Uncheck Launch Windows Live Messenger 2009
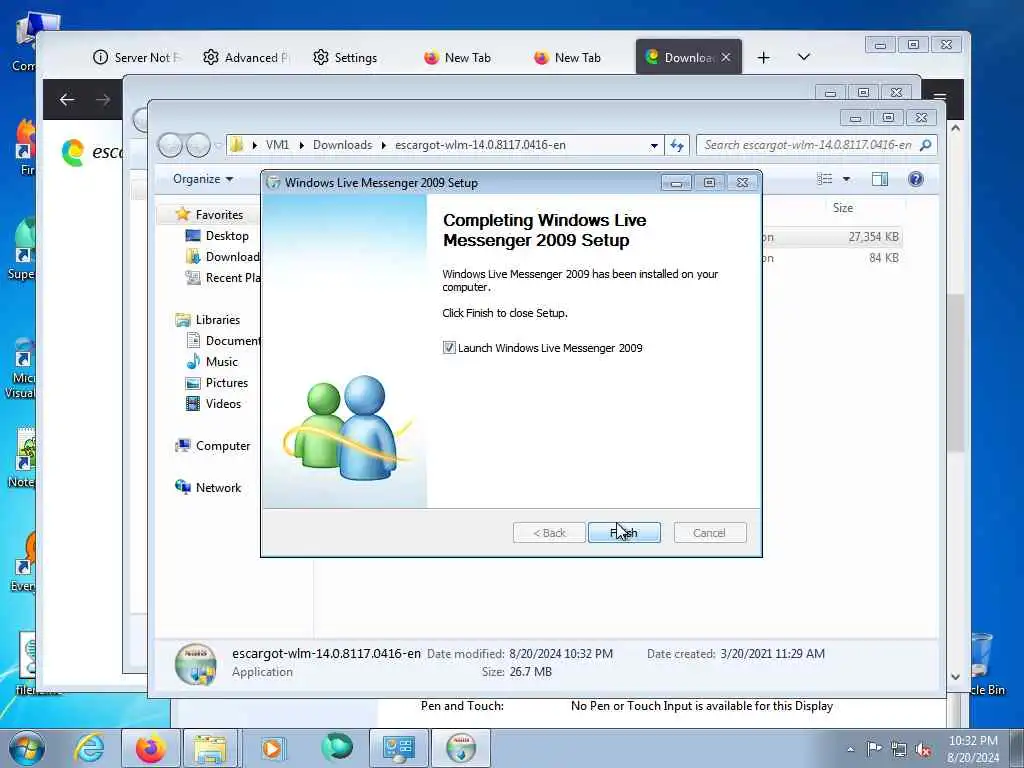Viewport: 1024px width, 768px height. tap(449, 348)
